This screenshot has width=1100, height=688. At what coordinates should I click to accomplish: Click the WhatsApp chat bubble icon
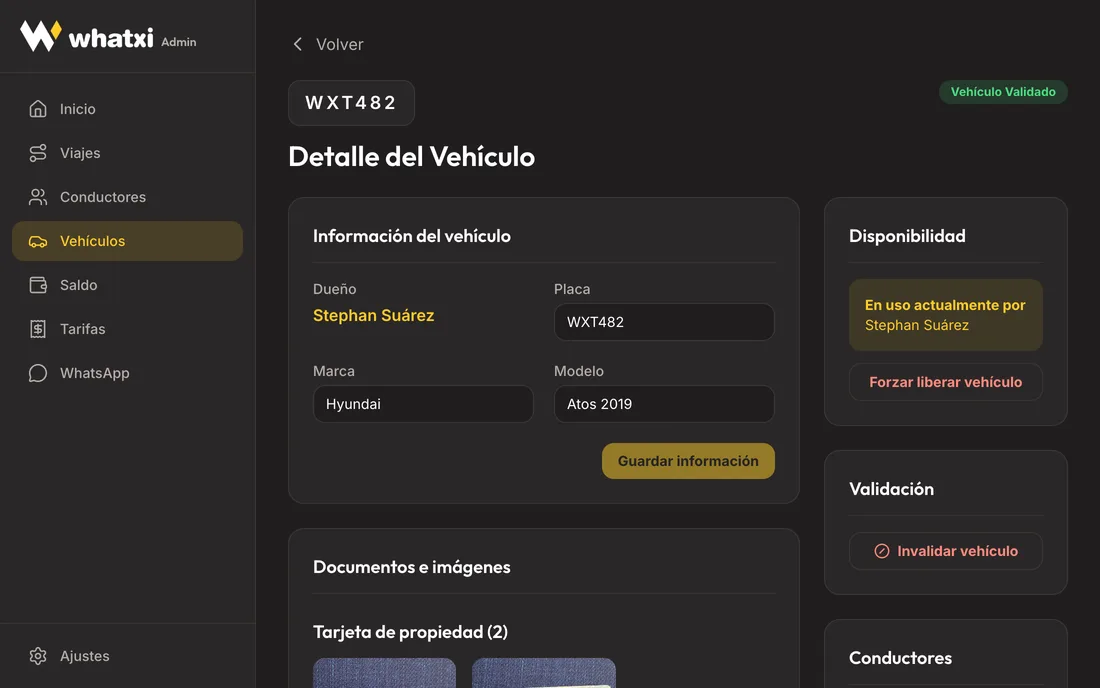coord(38,373)
